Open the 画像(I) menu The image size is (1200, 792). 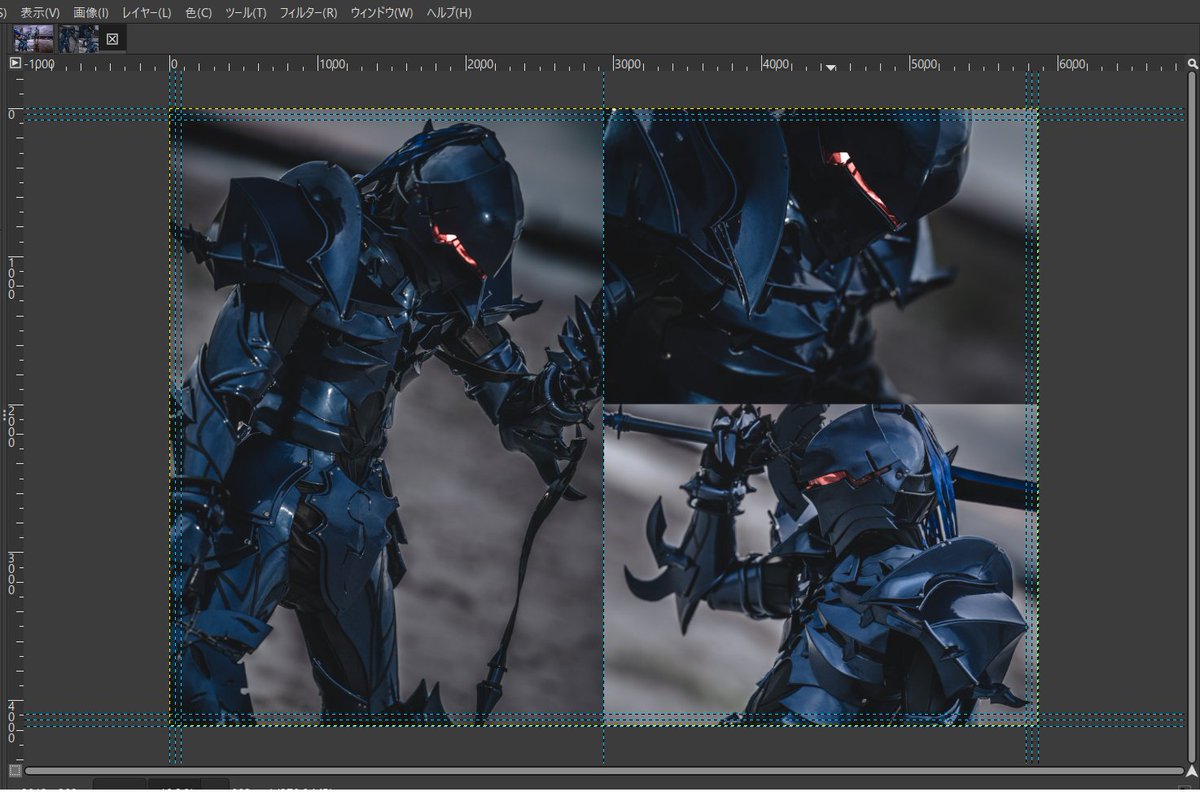point(91,12)
